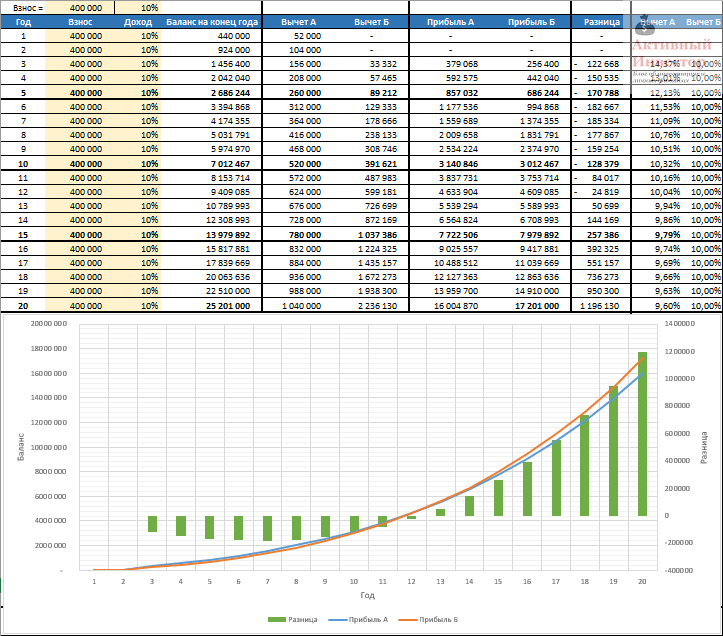Image resolution: width=723 pixels, height=636 pixels.
Task: Click the Разница column header
Action: coord(601,22)
